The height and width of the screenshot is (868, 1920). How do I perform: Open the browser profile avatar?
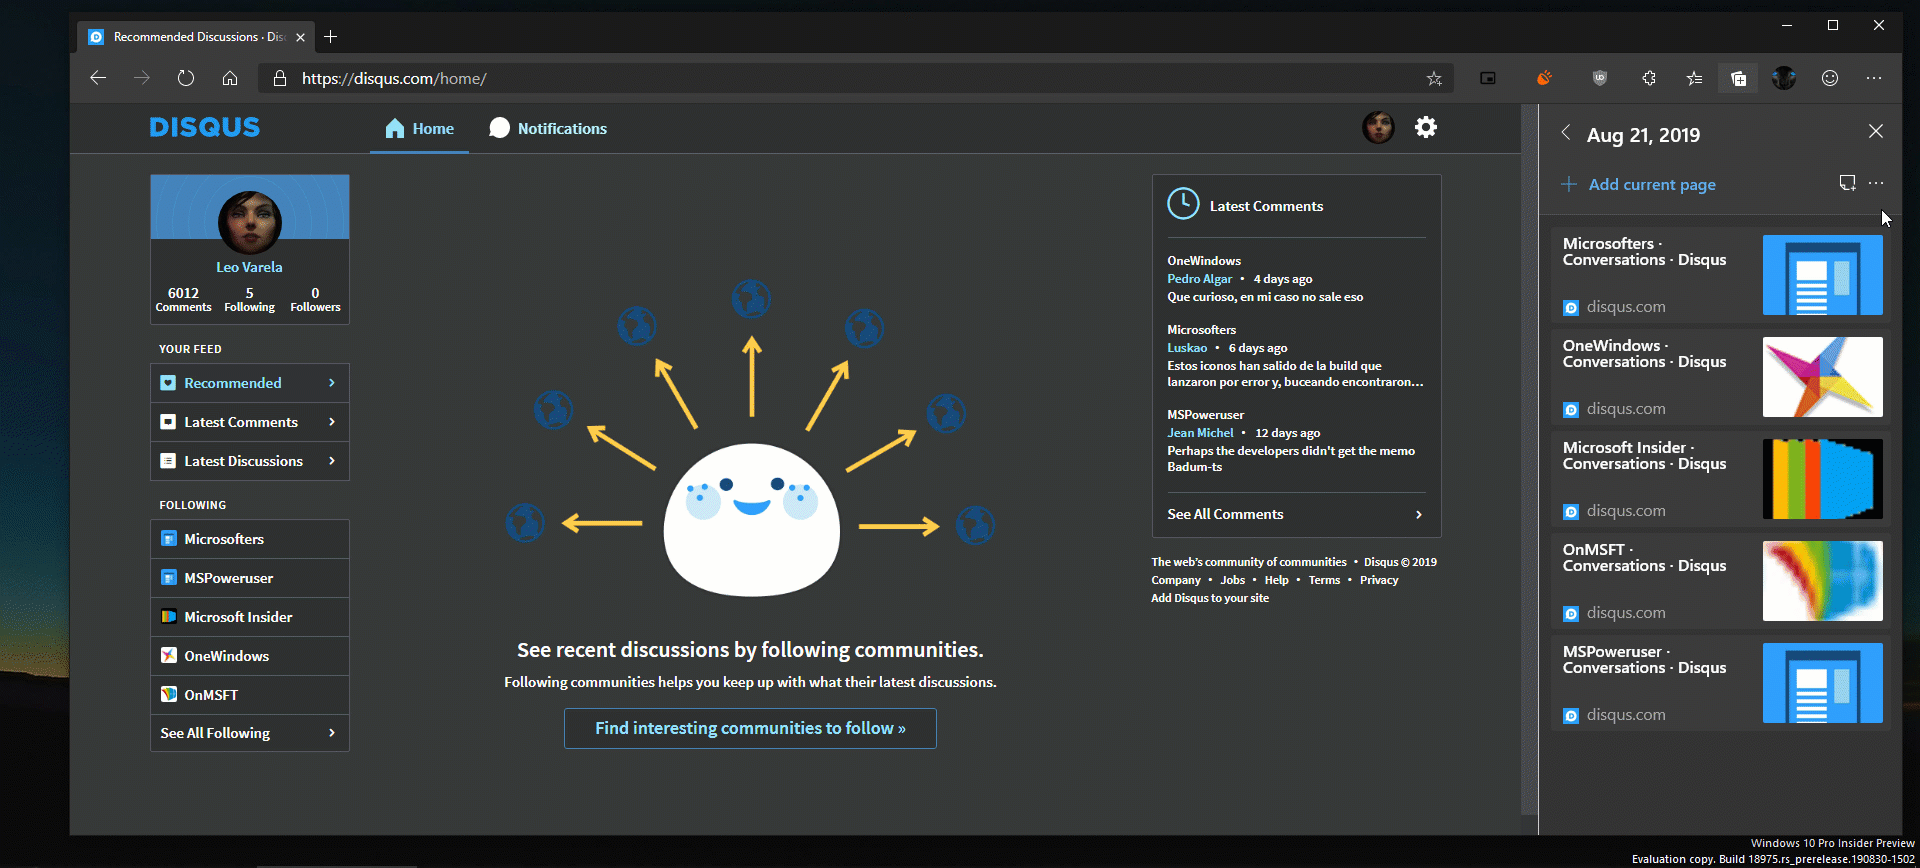coord(1784,78)
